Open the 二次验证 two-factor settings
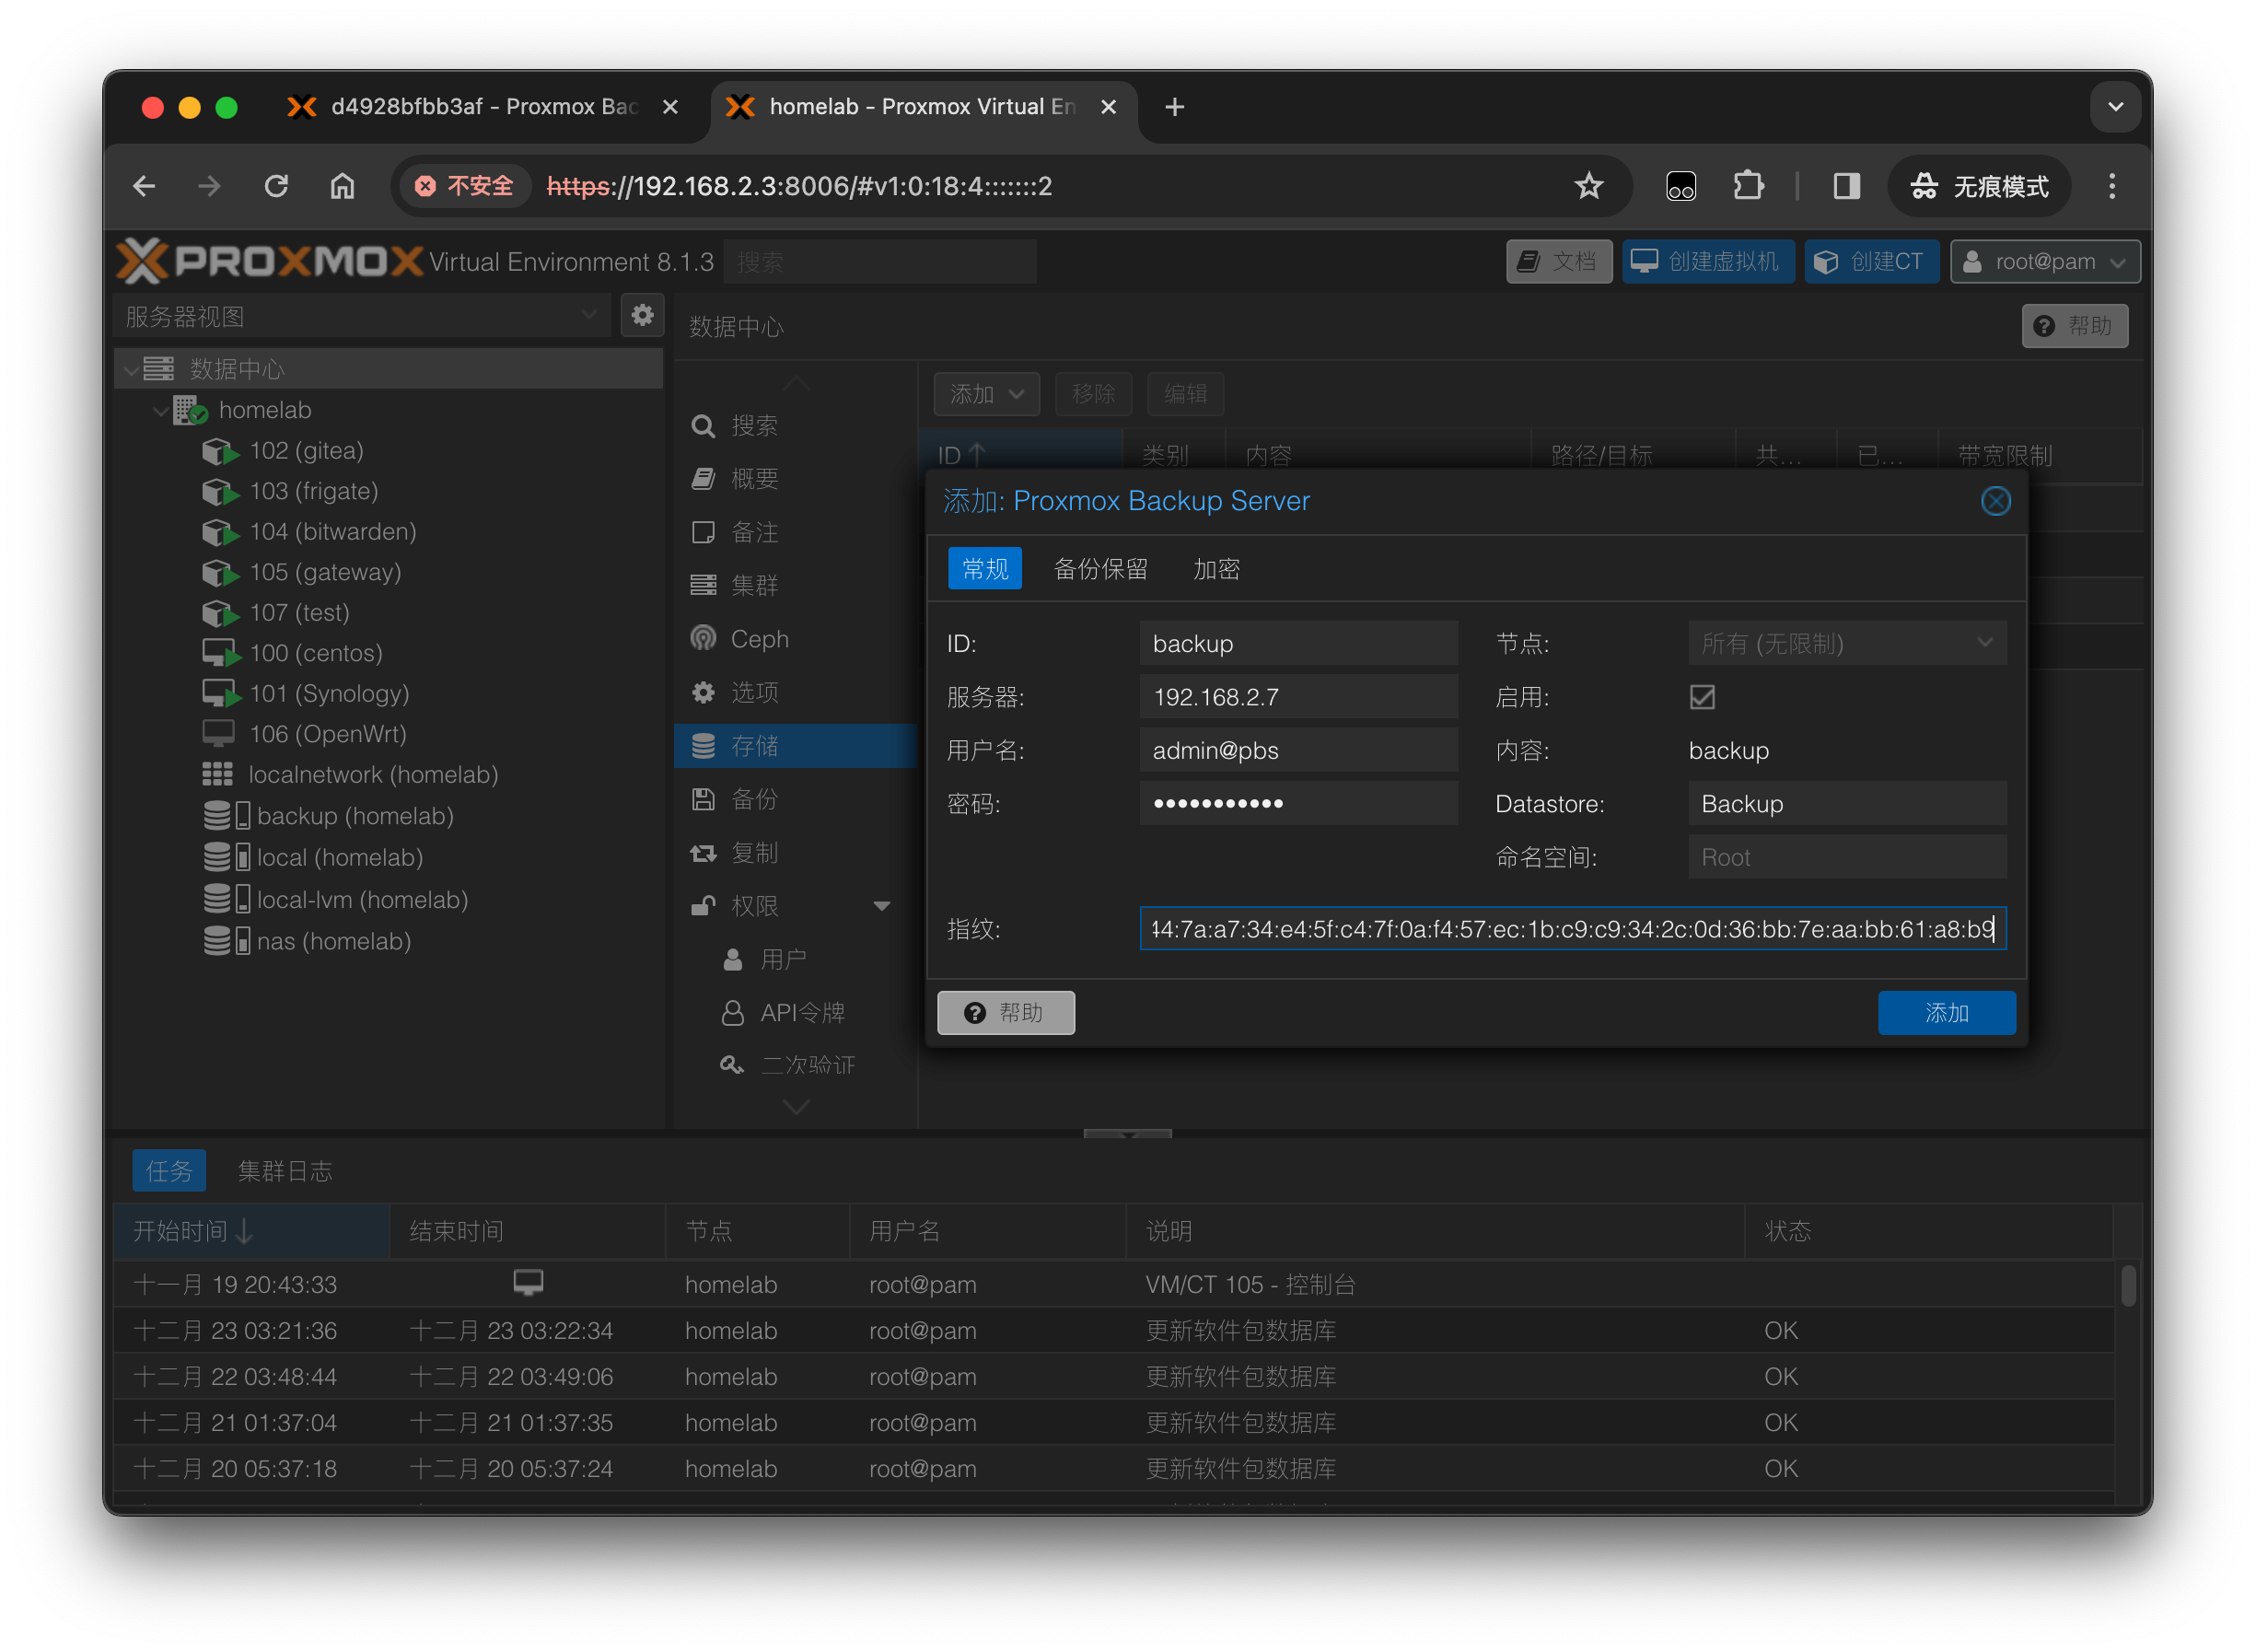Image resolution: width=2256 pixels, height=1652 pixels. 808,1064
